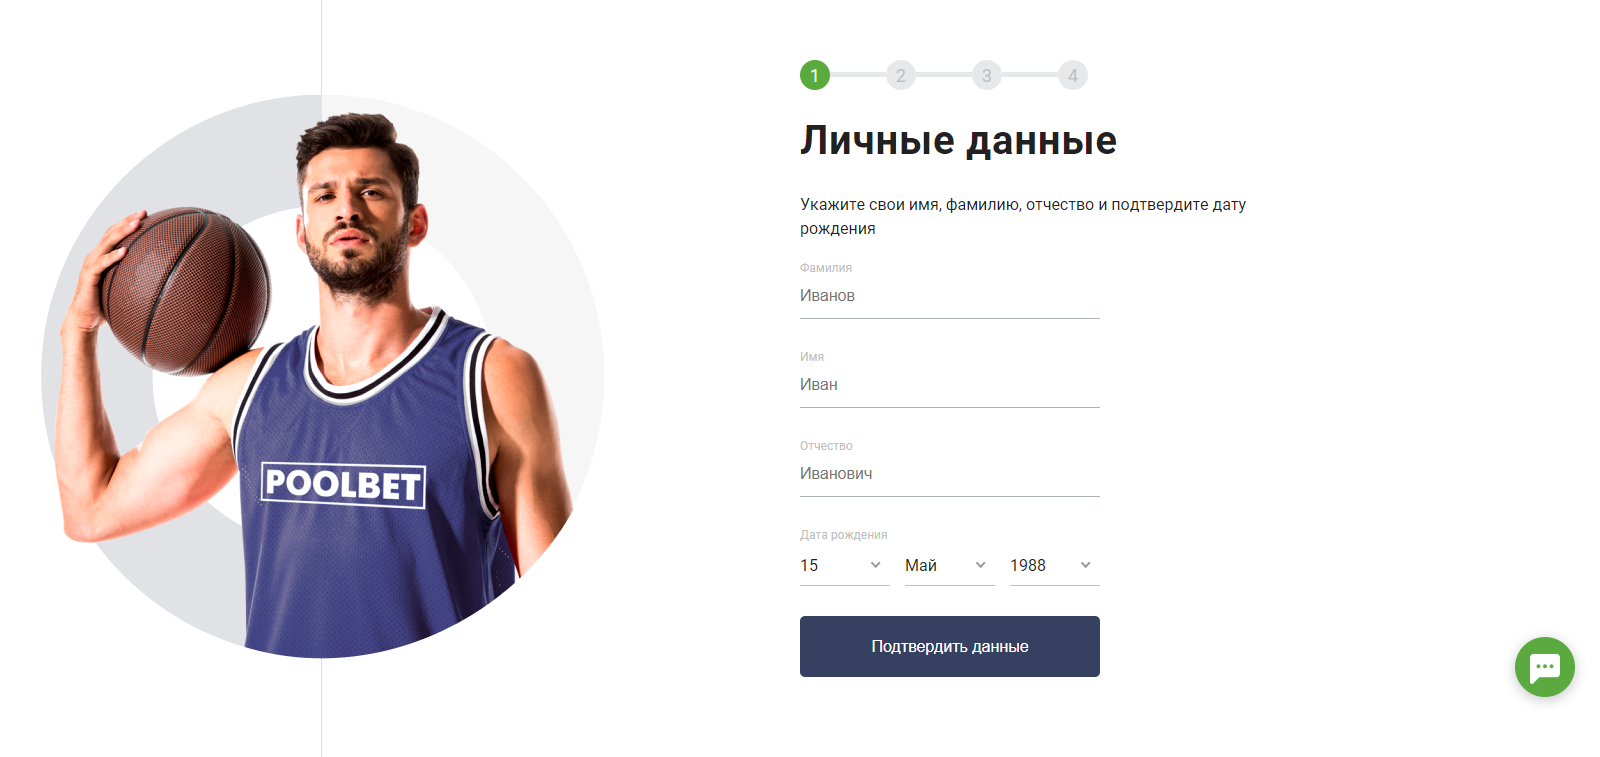Click the Подтвердить данные button

tap(950, 647)
